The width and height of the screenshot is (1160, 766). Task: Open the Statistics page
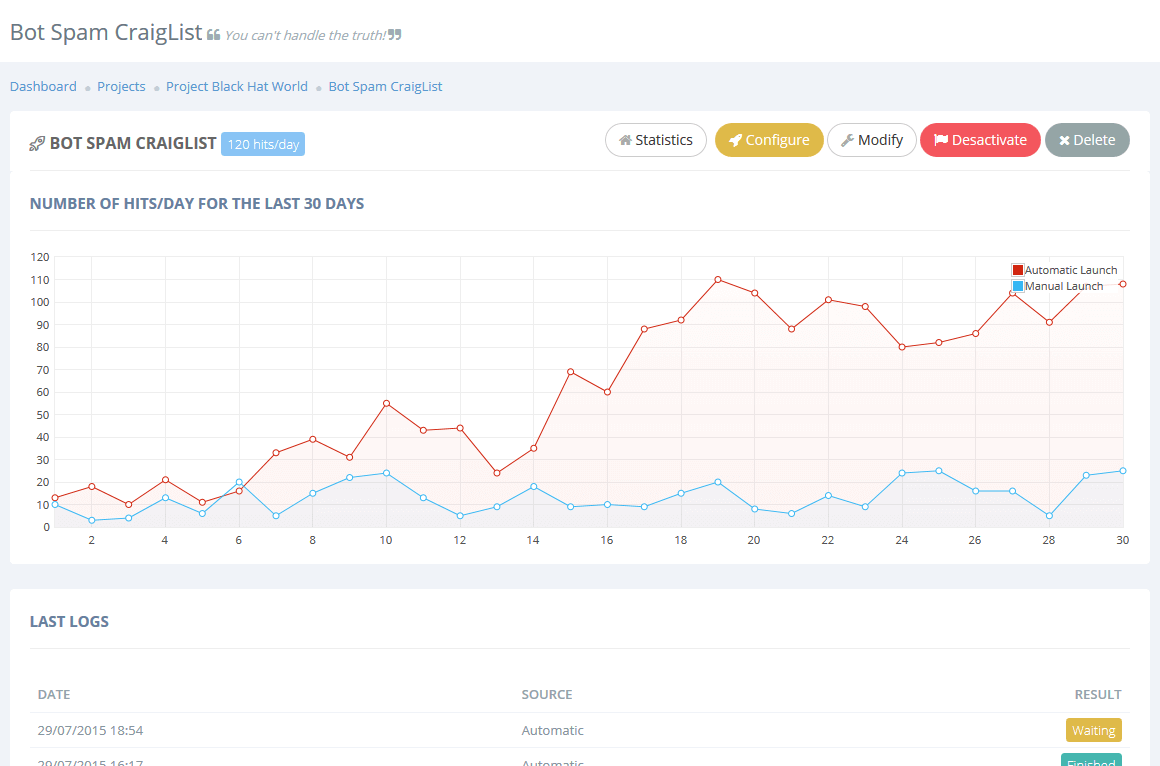[x=655, y=140]
